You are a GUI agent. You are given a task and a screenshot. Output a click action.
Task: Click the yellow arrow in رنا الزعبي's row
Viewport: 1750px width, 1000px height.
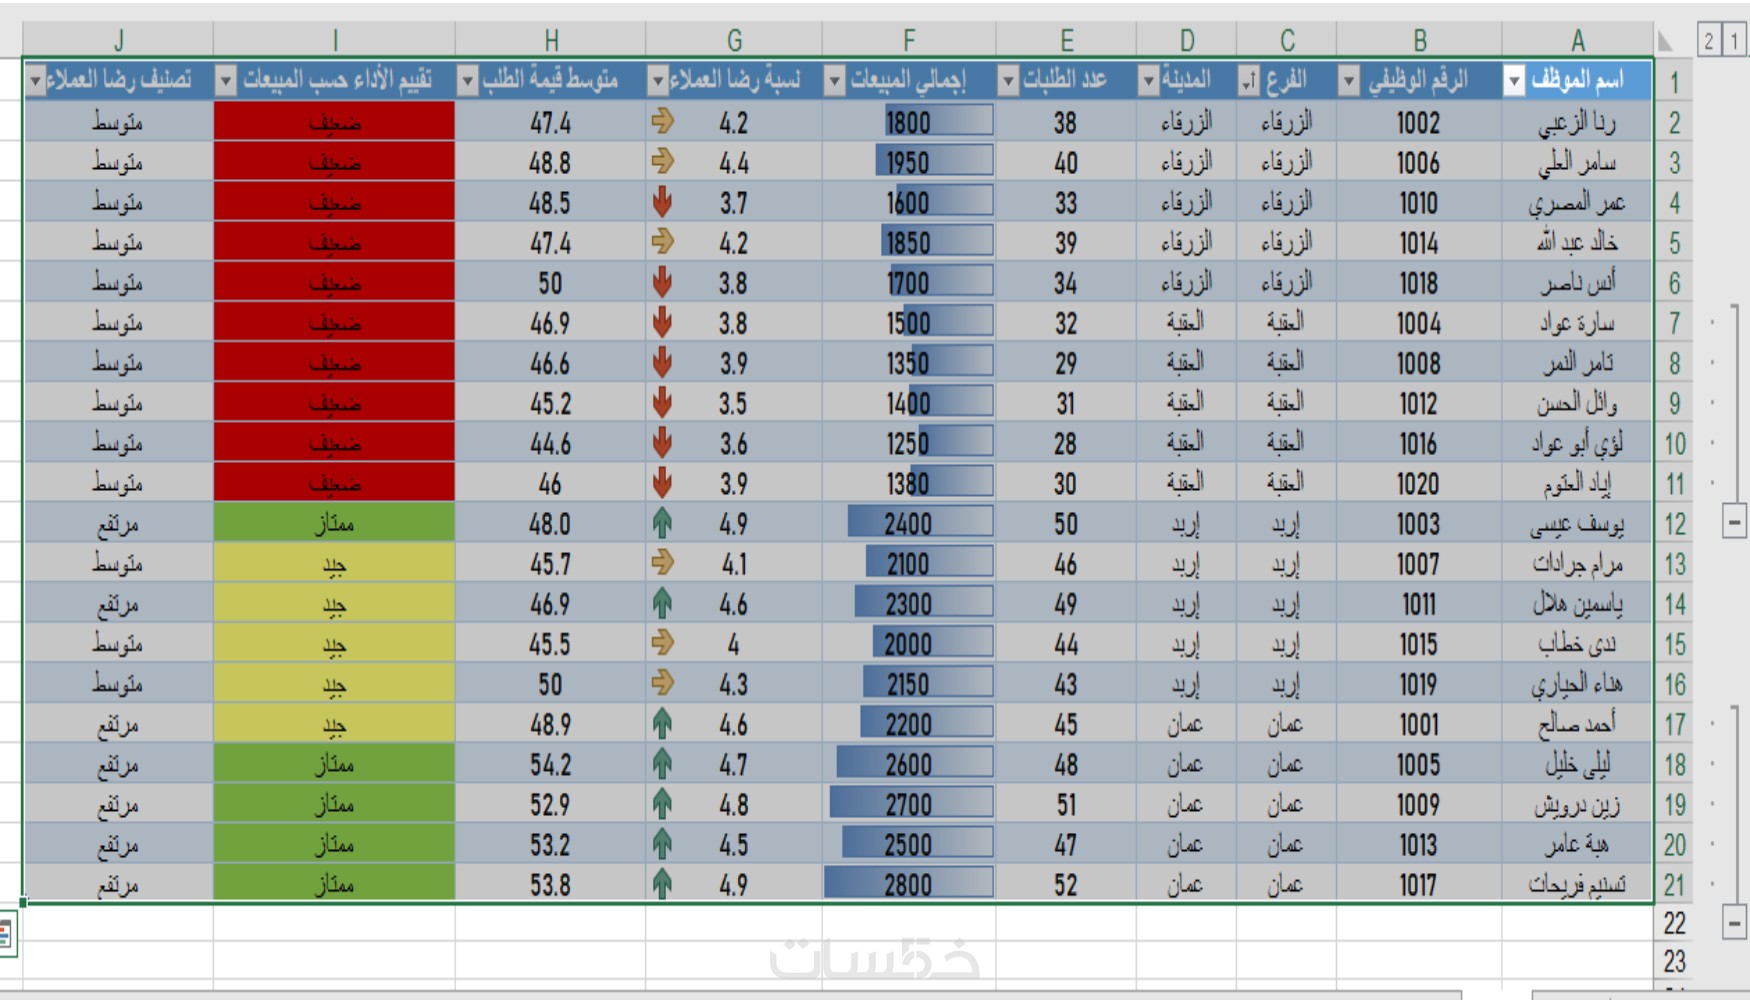[x=662, y=121]
